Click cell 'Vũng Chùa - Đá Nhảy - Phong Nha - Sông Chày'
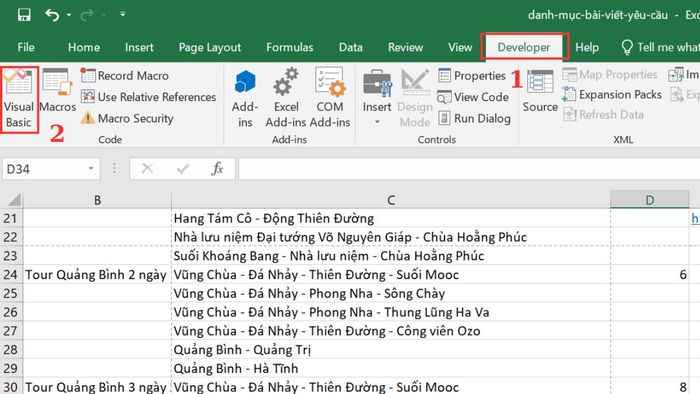 [391, 293]
